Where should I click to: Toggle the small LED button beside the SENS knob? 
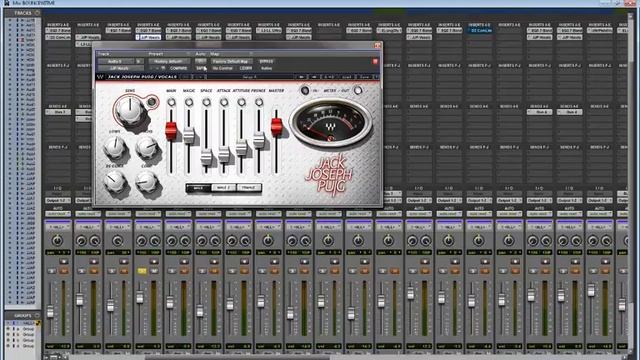pyautogui.click(x=151, y=101)
